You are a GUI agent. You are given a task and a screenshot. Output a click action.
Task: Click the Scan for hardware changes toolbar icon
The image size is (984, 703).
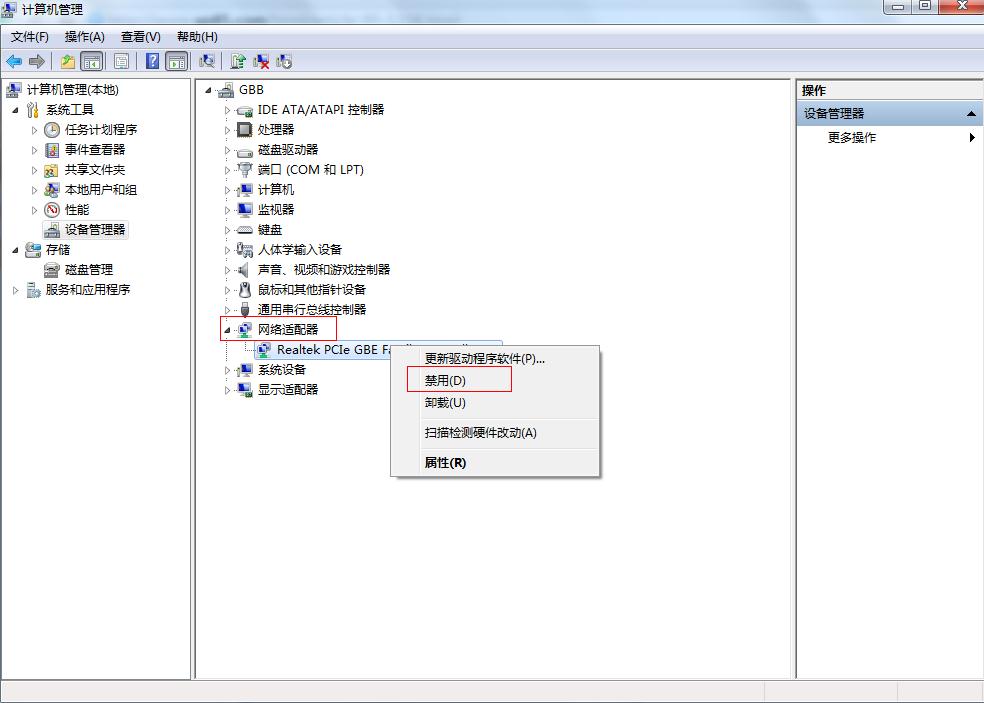(x=207, y=61)
